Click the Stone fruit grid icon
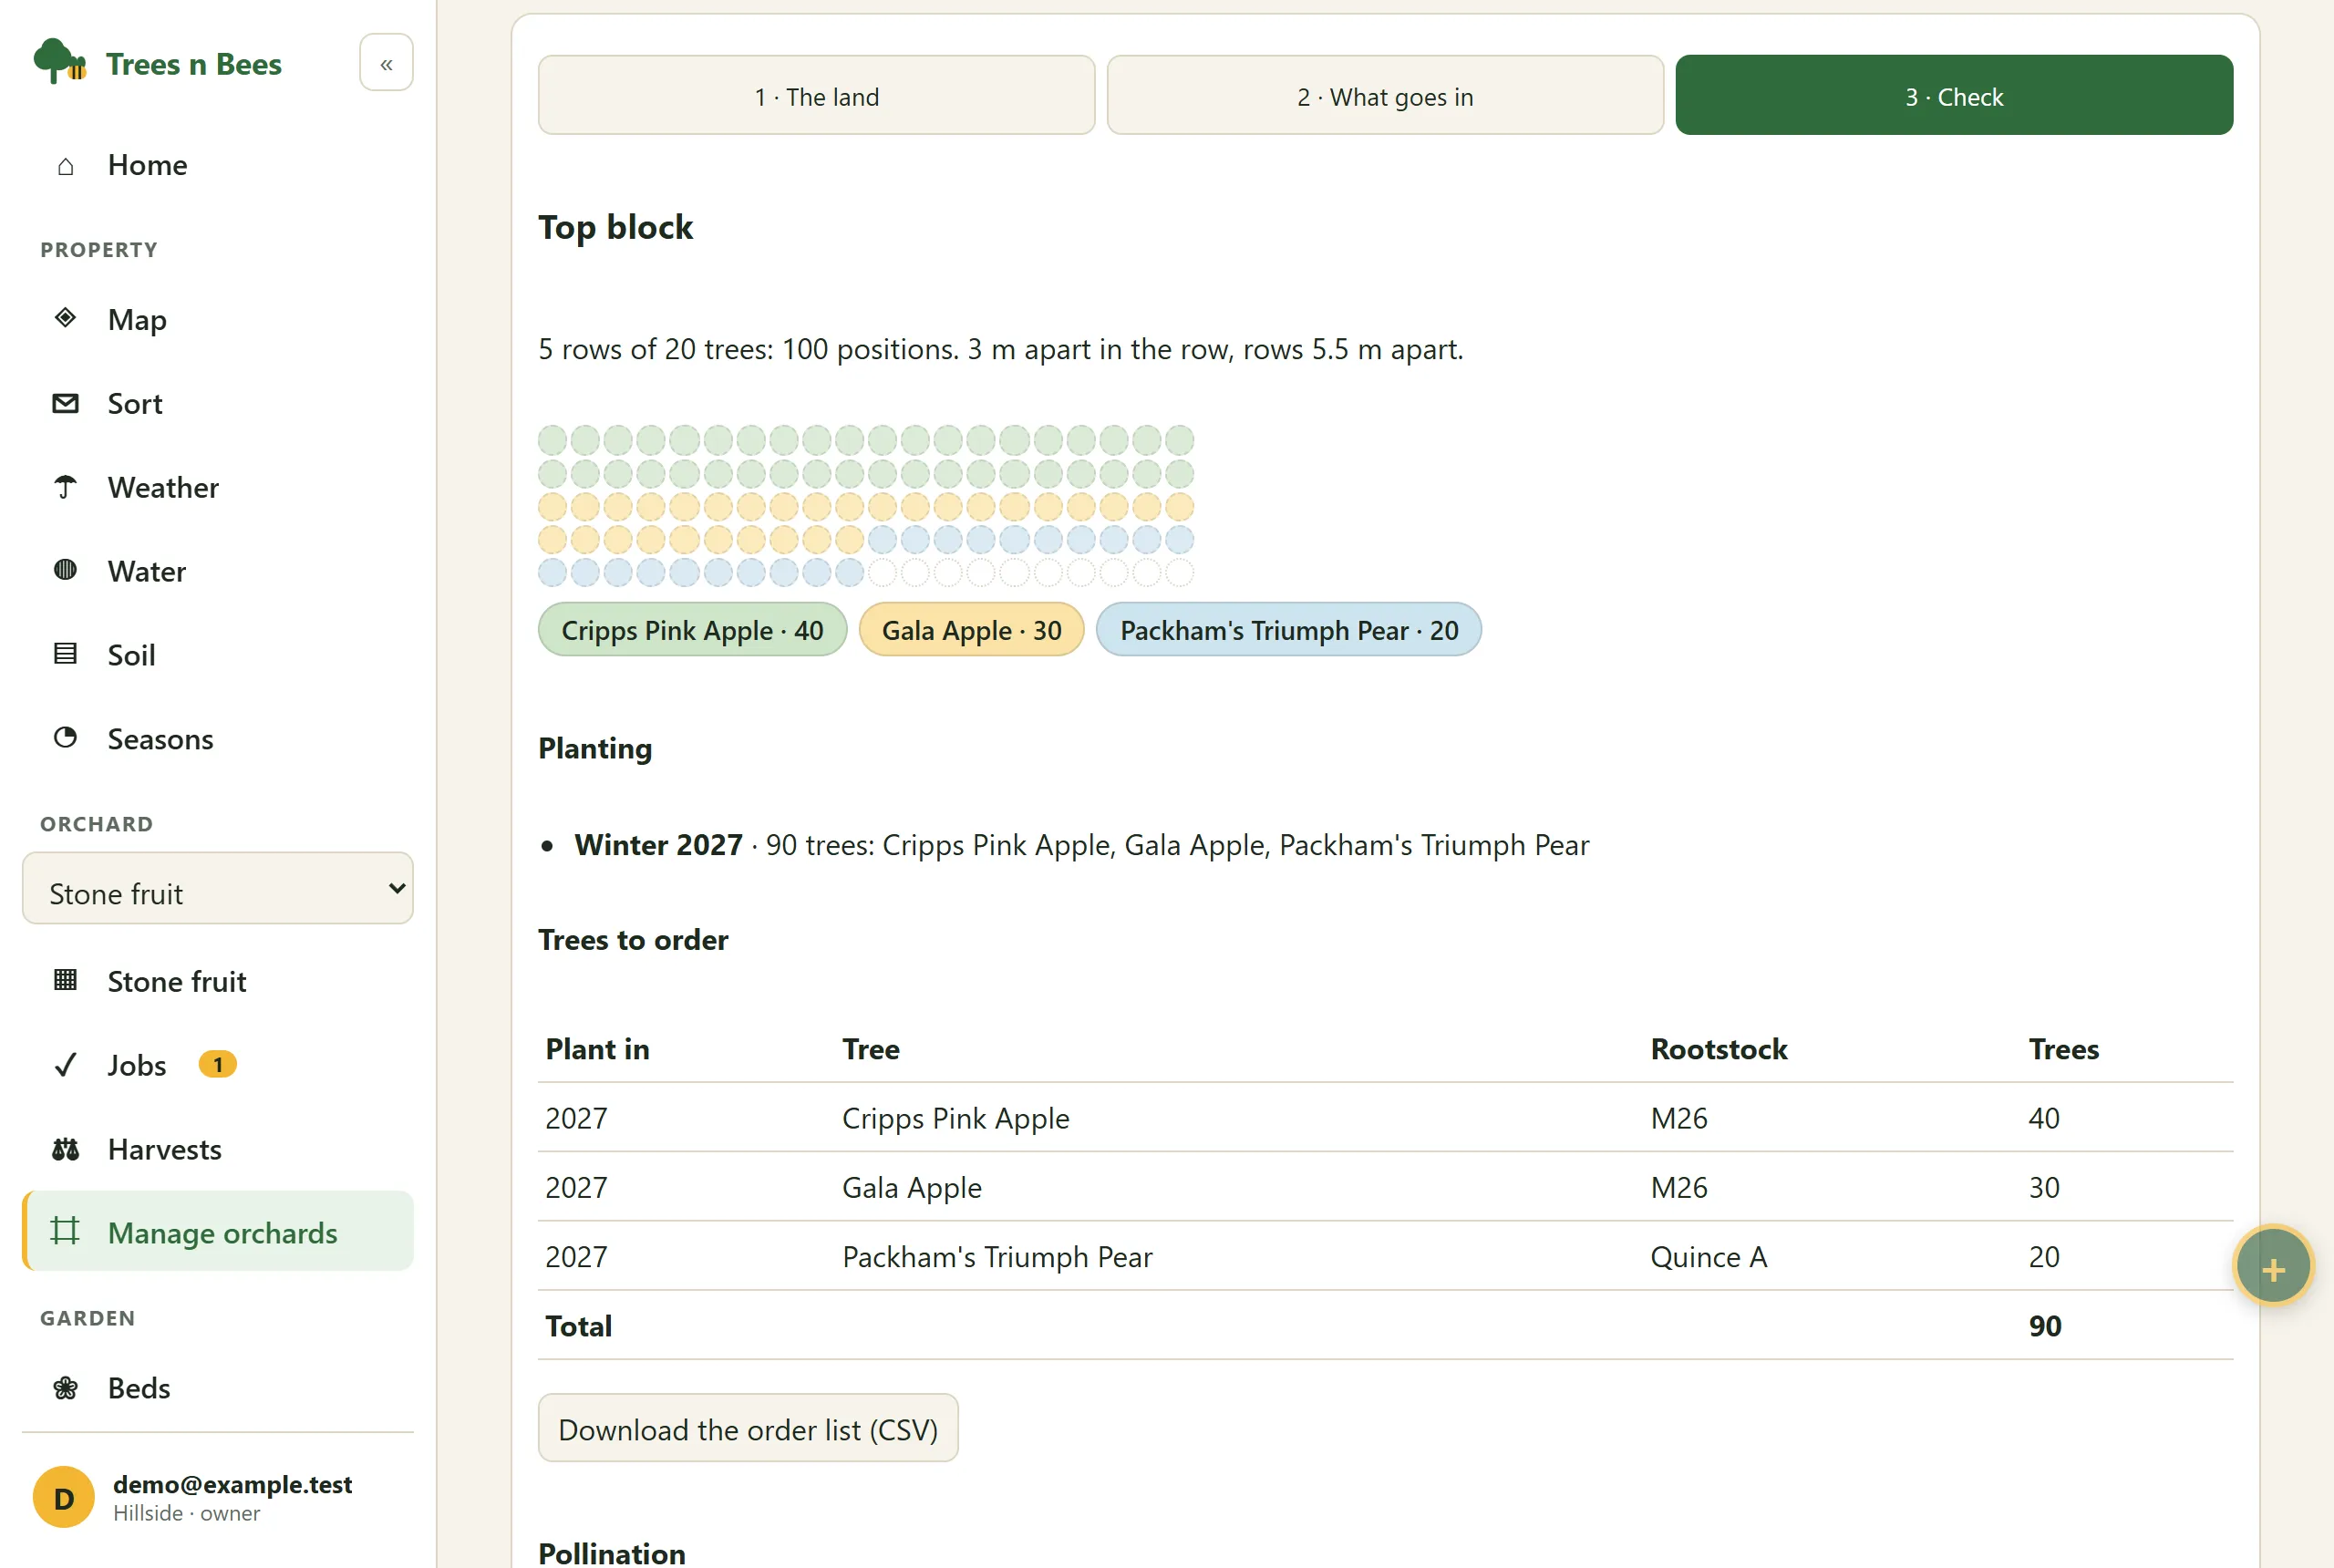Image resolution: width=2334 pixels, height=1568 pixels. (x=65, y=980)
